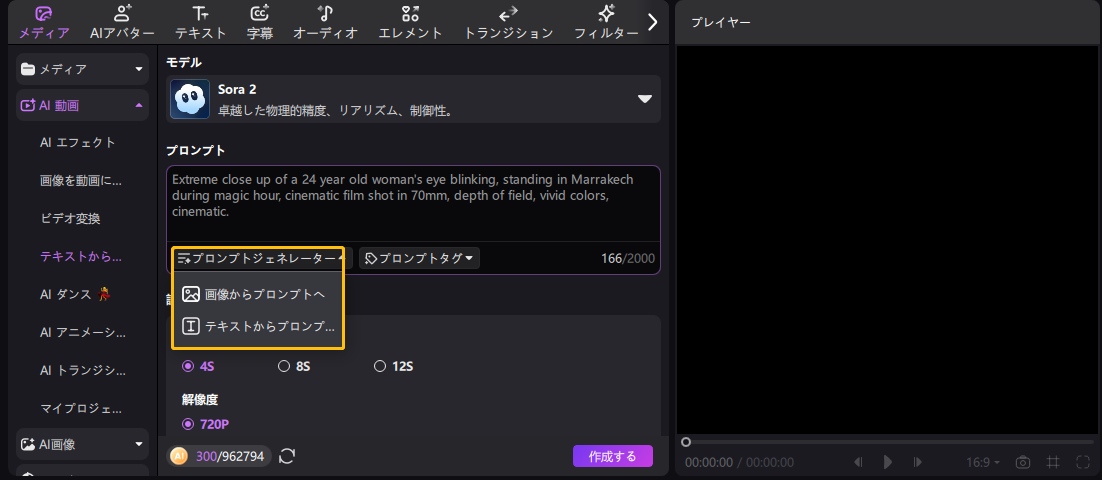1102x480 pixels.
Task: Click the 166/2000 character count
Action: click(628, 259)
